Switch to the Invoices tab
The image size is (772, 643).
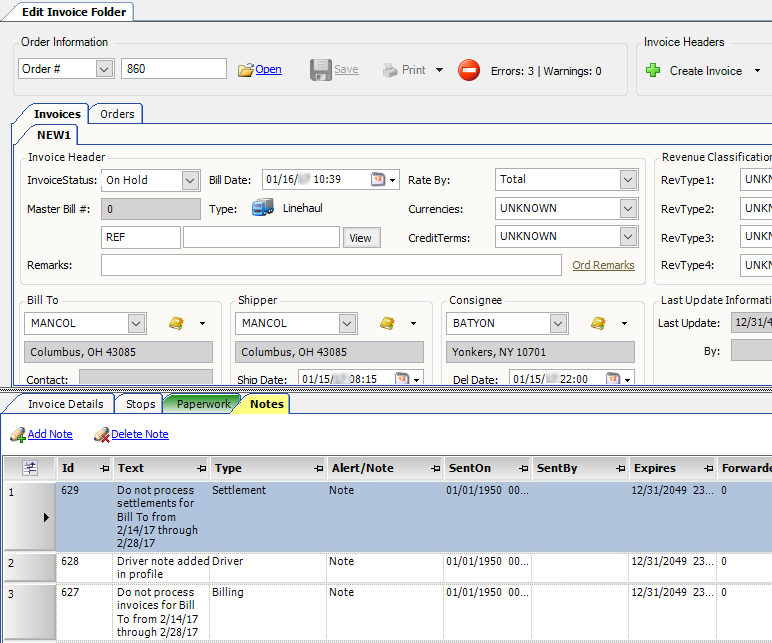click(x=57, y=114)
